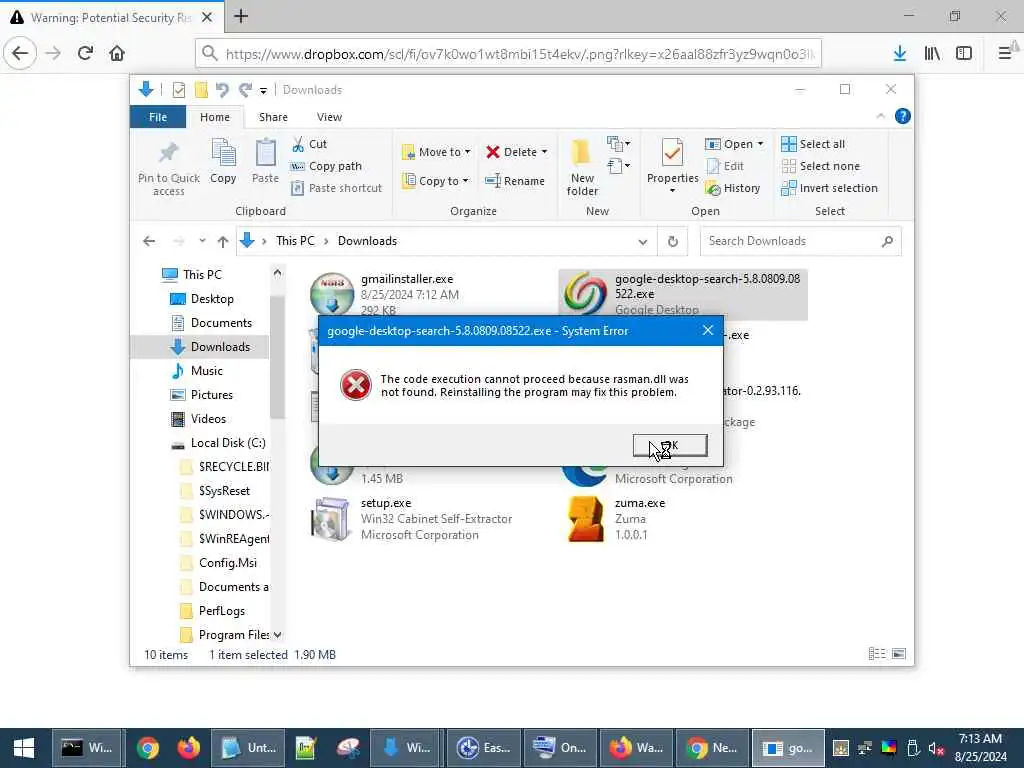Click the Firefox URL bar
Screen dimensions: 1024x768
tap(508, 54)
